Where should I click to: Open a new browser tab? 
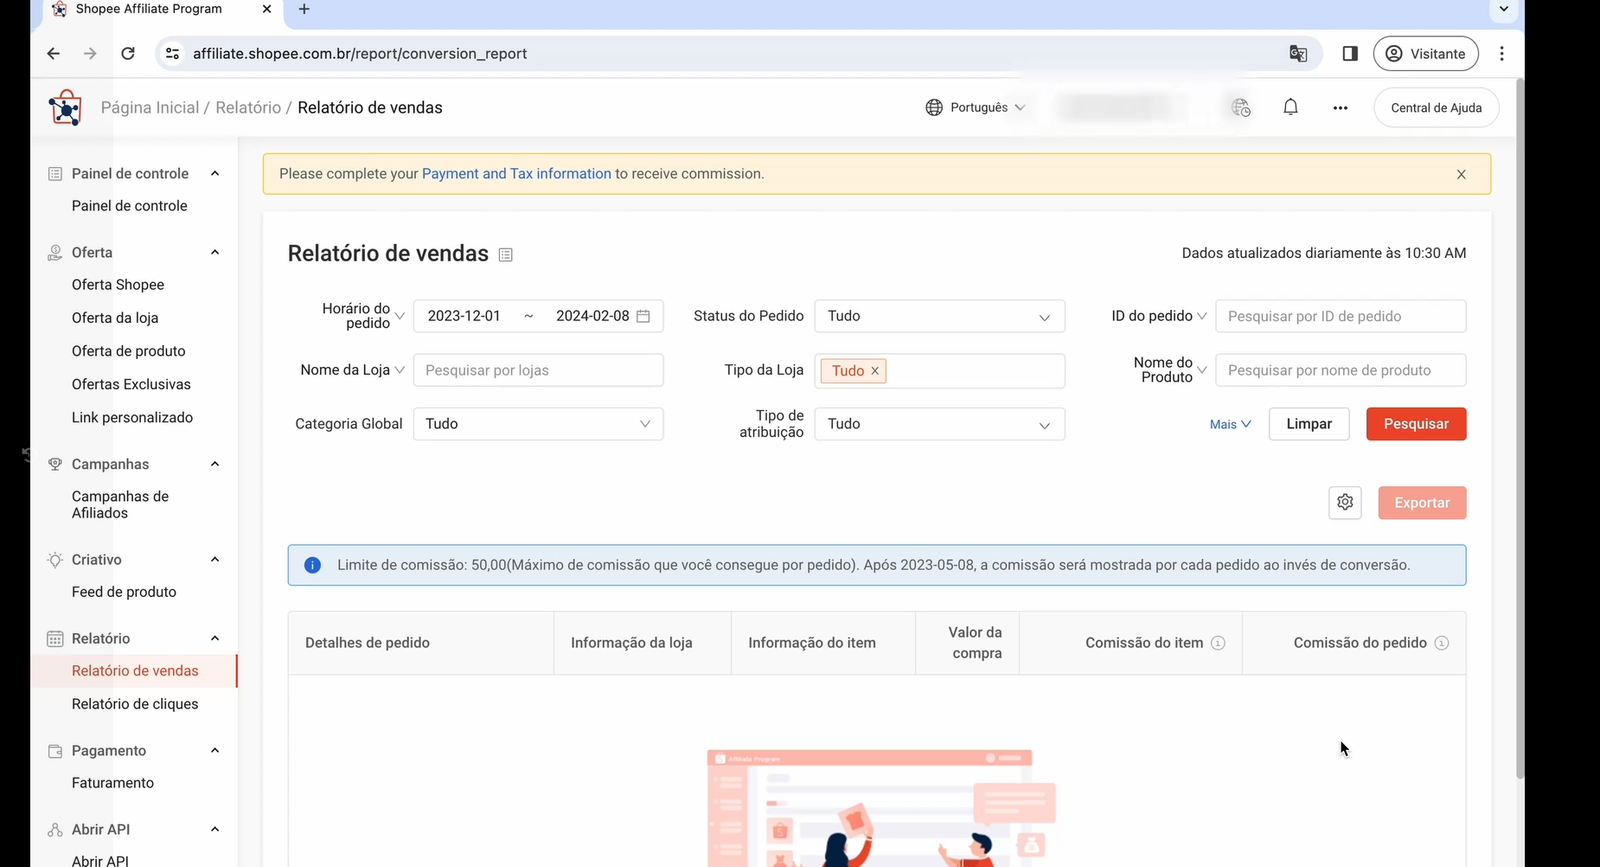(x=304, y=9)
